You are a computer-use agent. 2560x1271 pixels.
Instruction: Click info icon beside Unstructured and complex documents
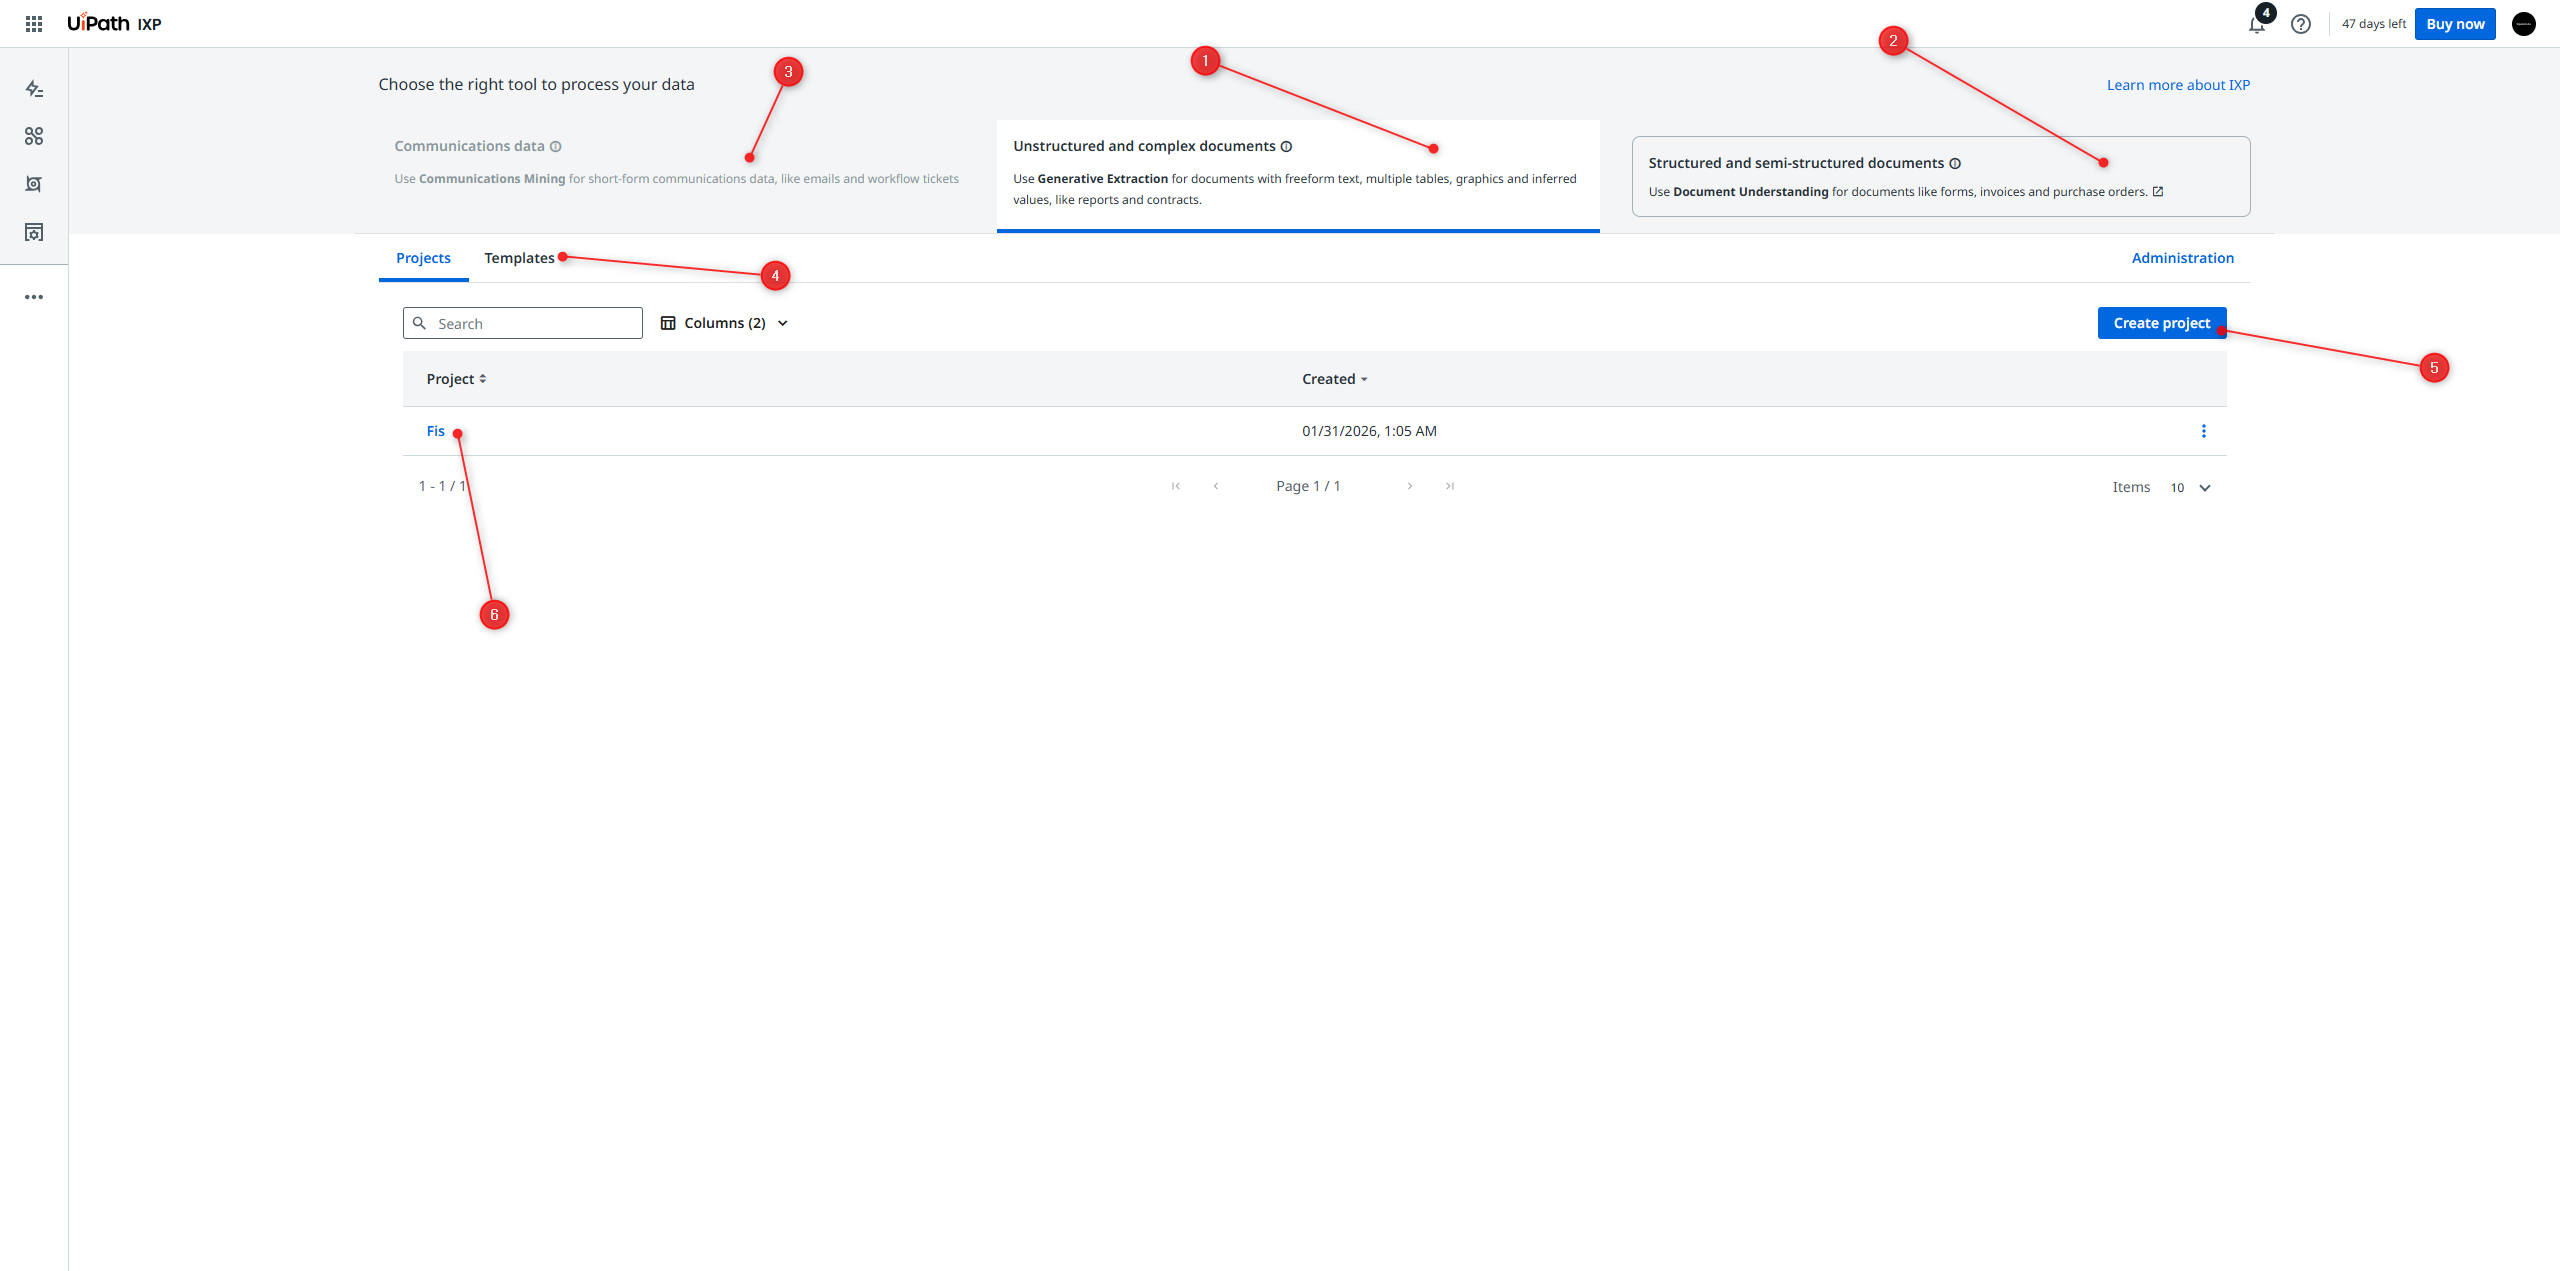[1287, 147]
